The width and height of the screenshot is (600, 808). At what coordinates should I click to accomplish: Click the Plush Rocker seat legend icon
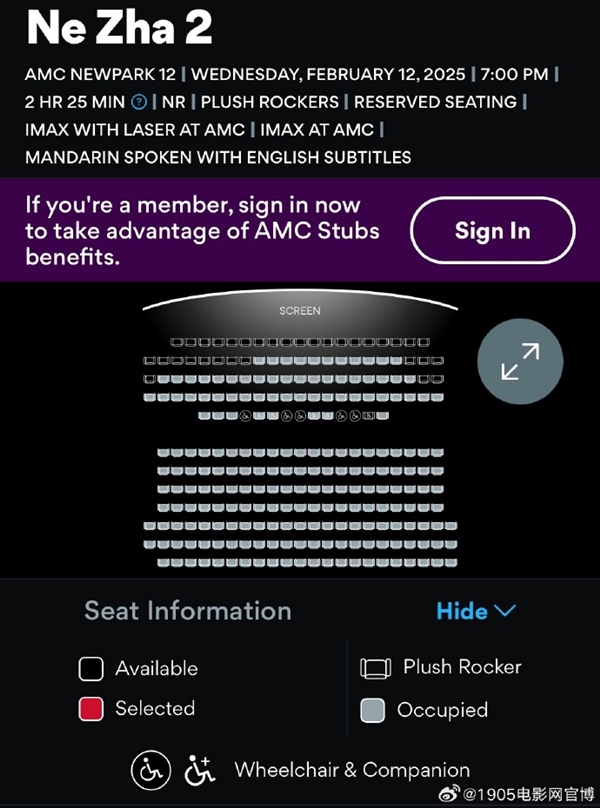[374, 668]
